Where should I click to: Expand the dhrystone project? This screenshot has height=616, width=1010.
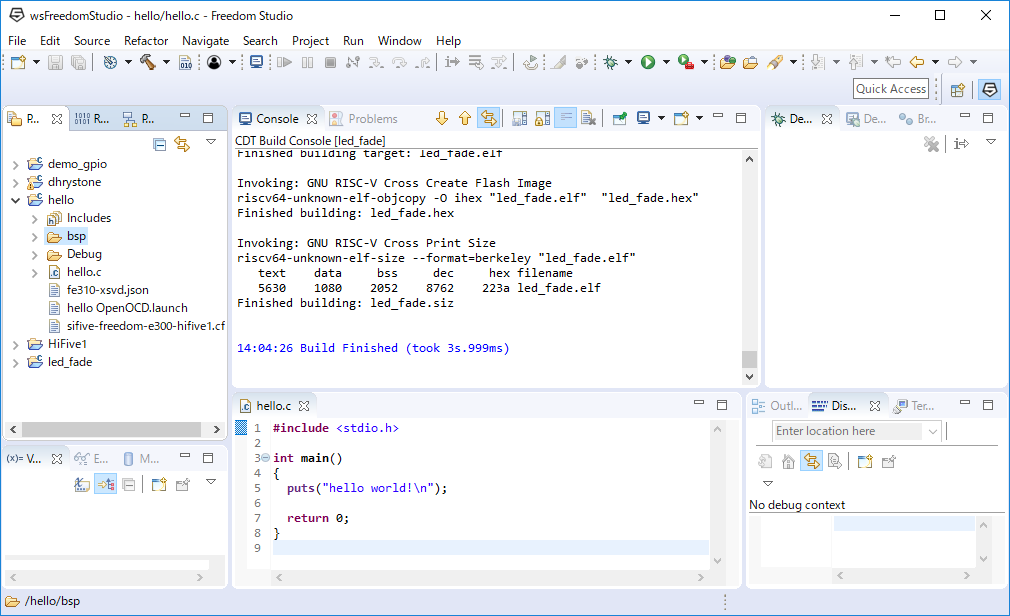tap(15, 183)
